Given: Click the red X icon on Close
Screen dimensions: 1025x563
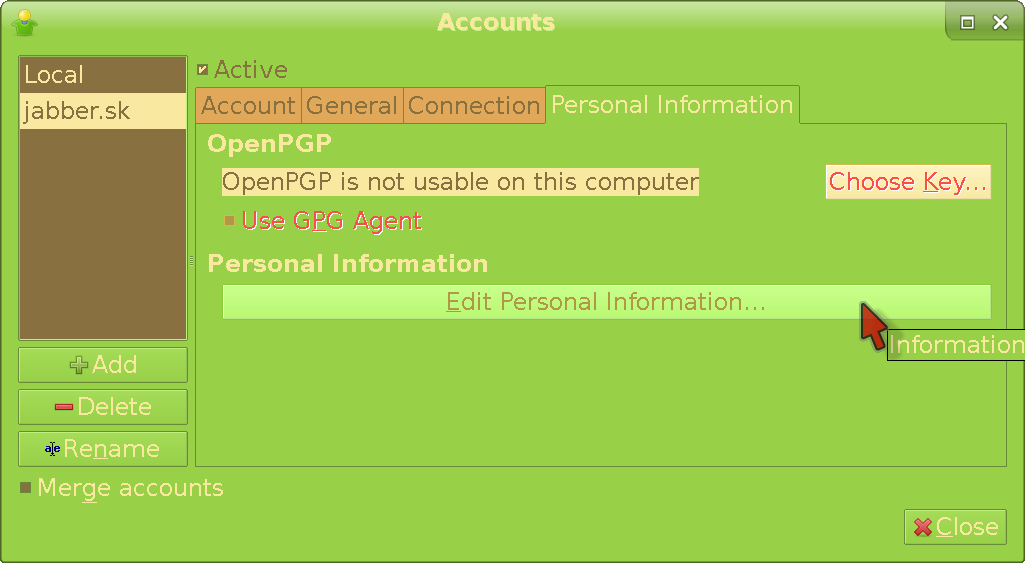Looking at the screenshot, I should pyautogui.click(x=922, y=527).
